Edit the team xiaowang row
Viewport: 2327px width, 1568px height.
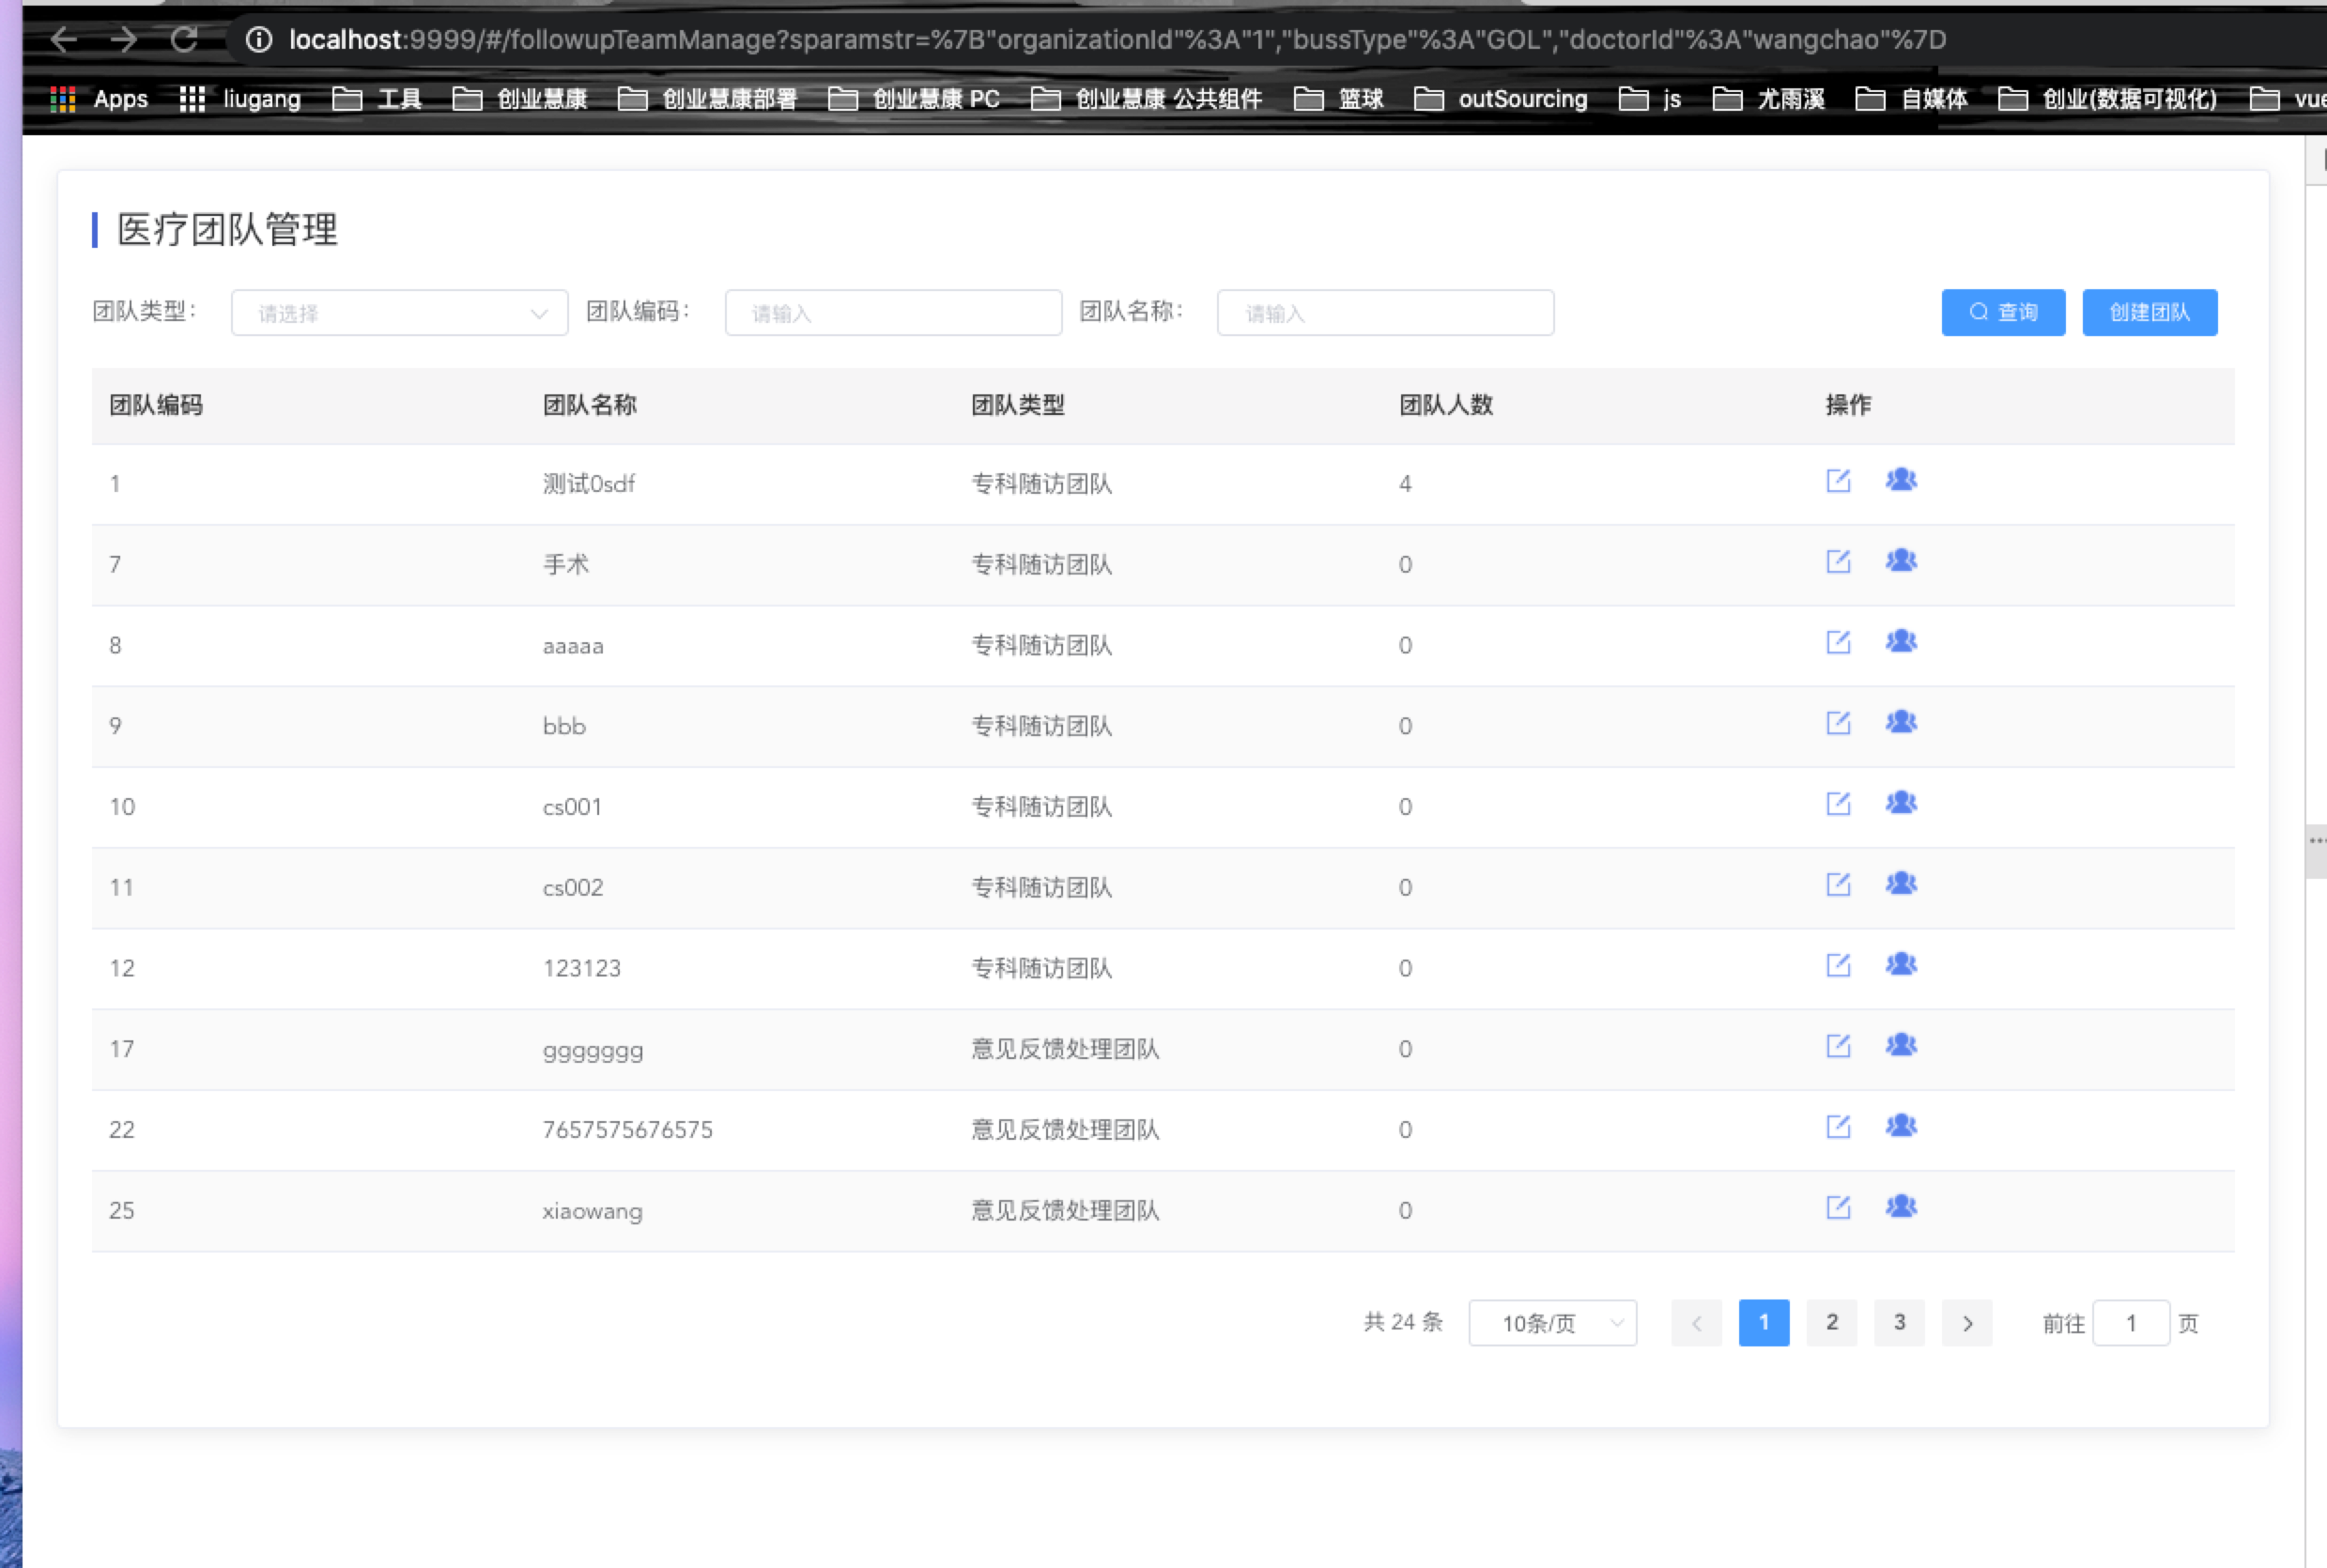tap(1838, 1208)
